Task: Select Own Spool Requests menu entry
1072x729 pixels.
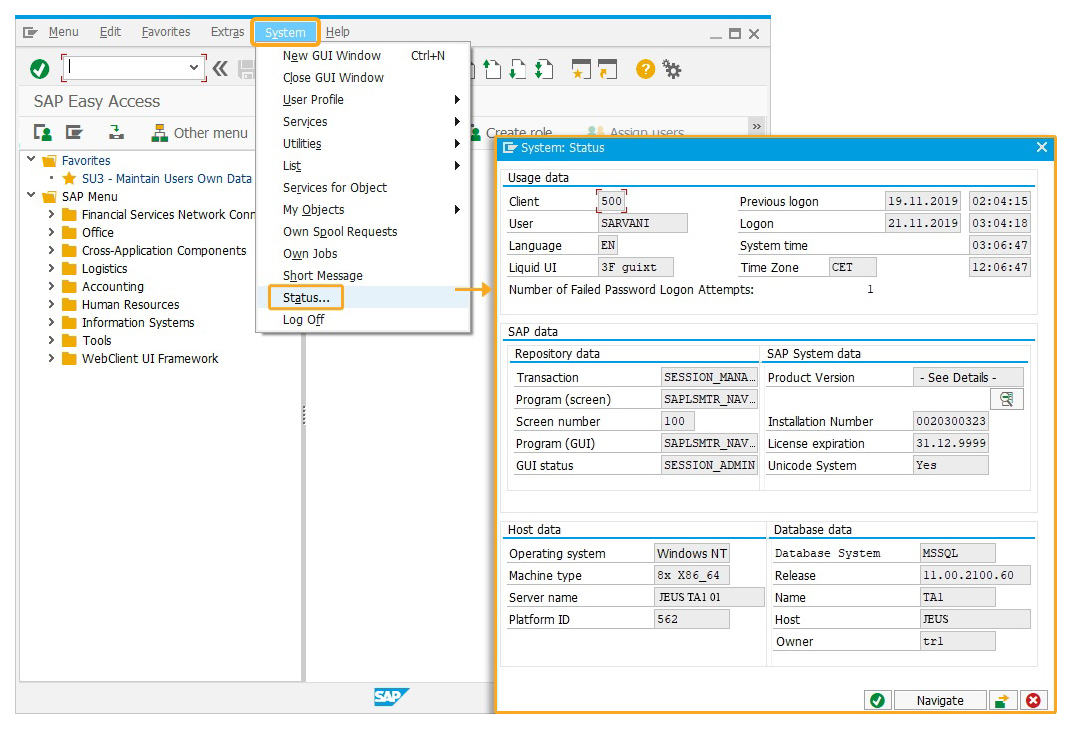Action: click(363, 232)
